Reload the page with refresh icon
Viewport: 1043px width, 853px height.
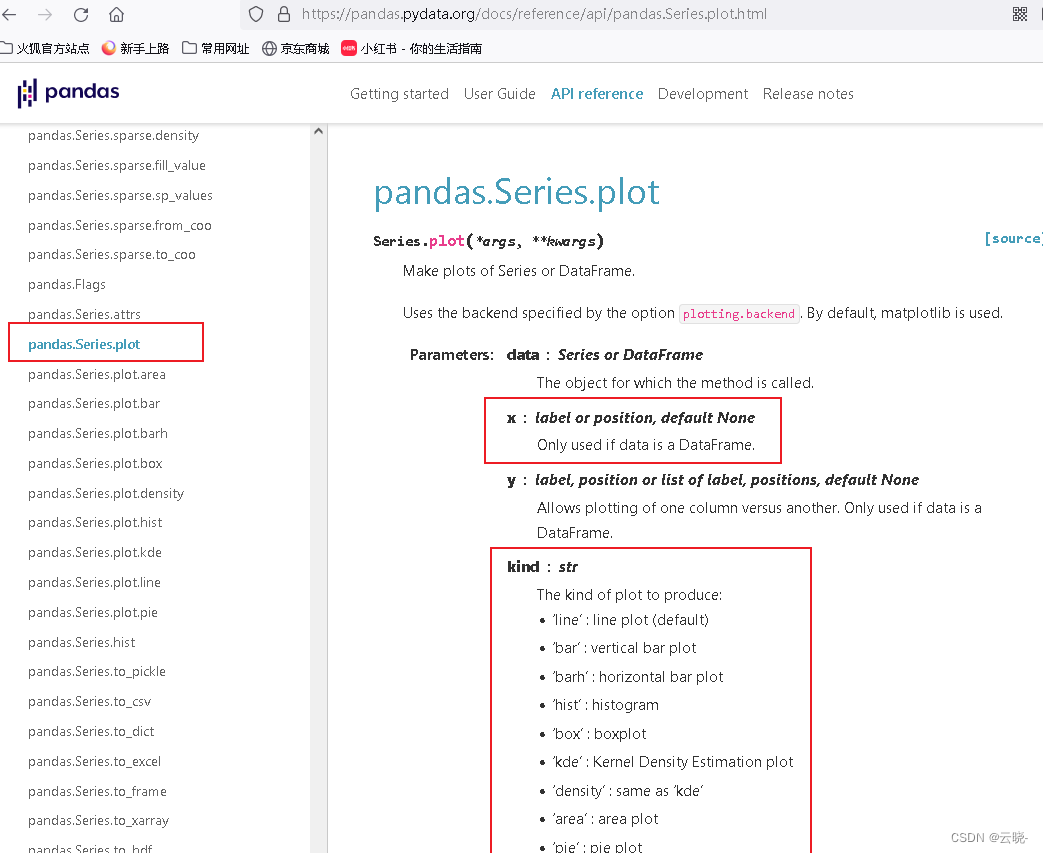pyautogui.click(x=81, y=14)
